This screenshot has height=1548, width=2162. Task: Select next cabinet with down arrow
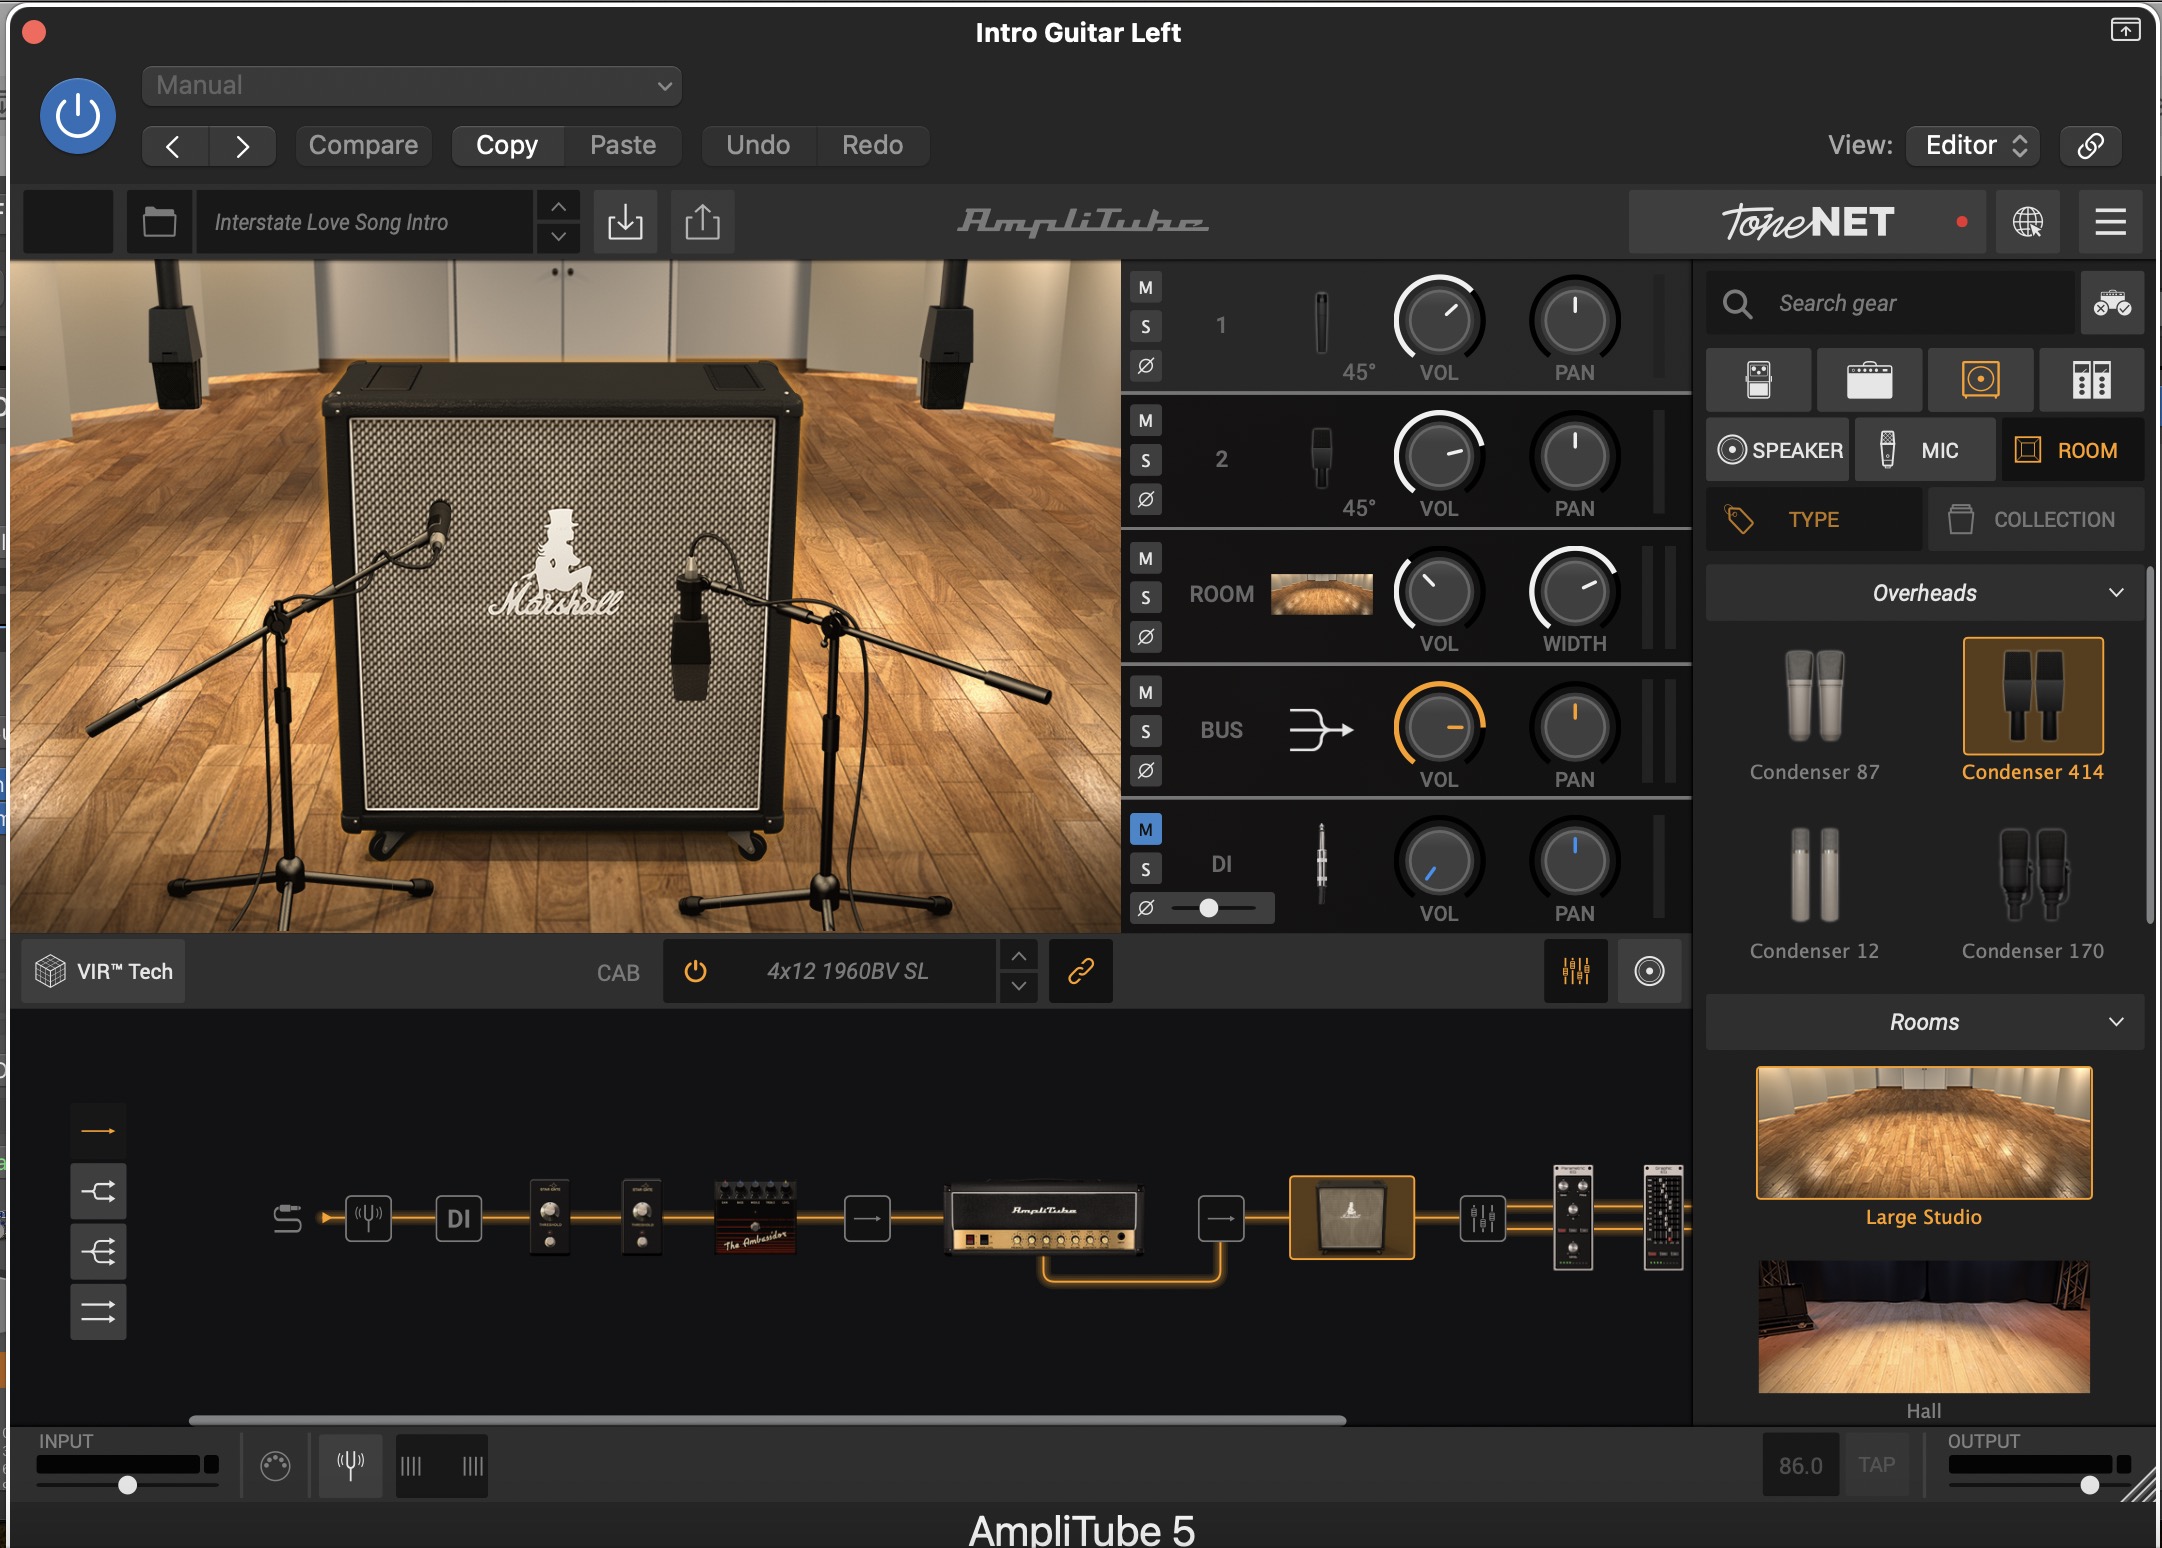point(1018,986)
